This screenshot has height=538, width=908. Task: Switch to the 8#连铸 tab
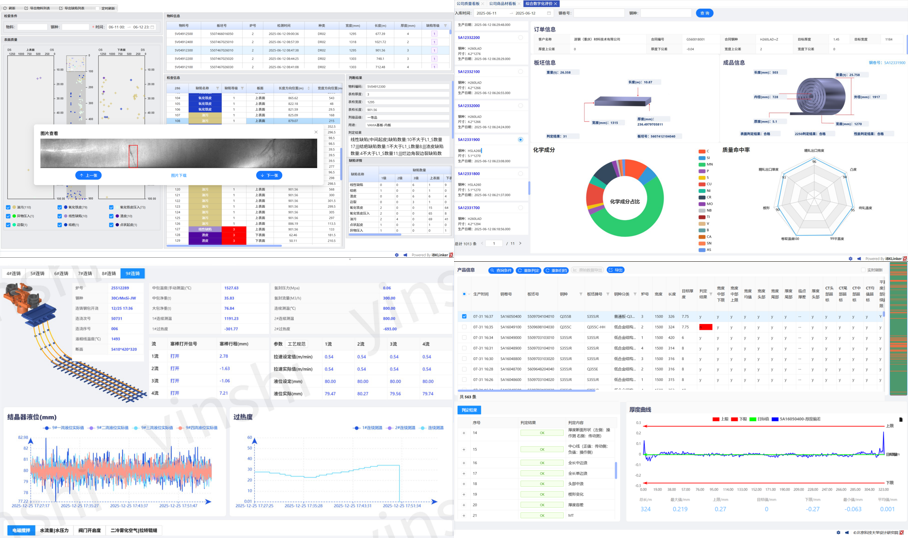point(109,273)
